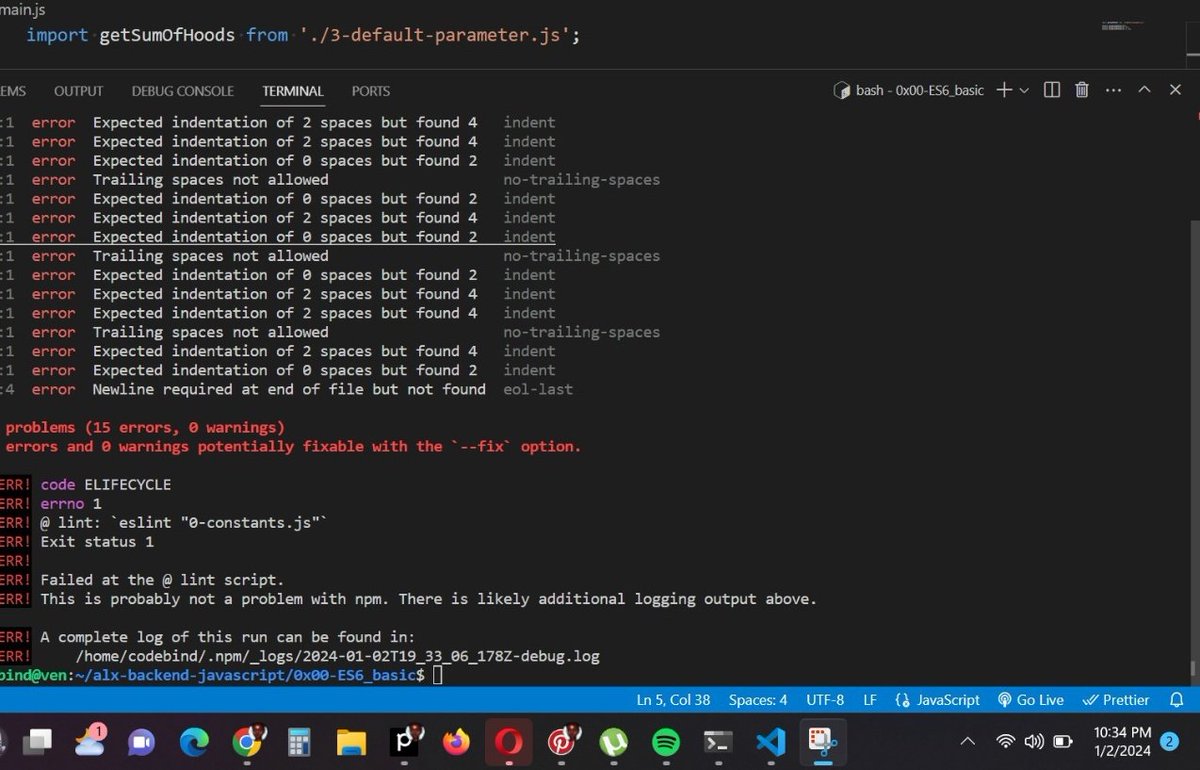The image size is (1200, 770).
Task: Click the getSumOfHoods identifier in the editor
Action: point(167,35)
